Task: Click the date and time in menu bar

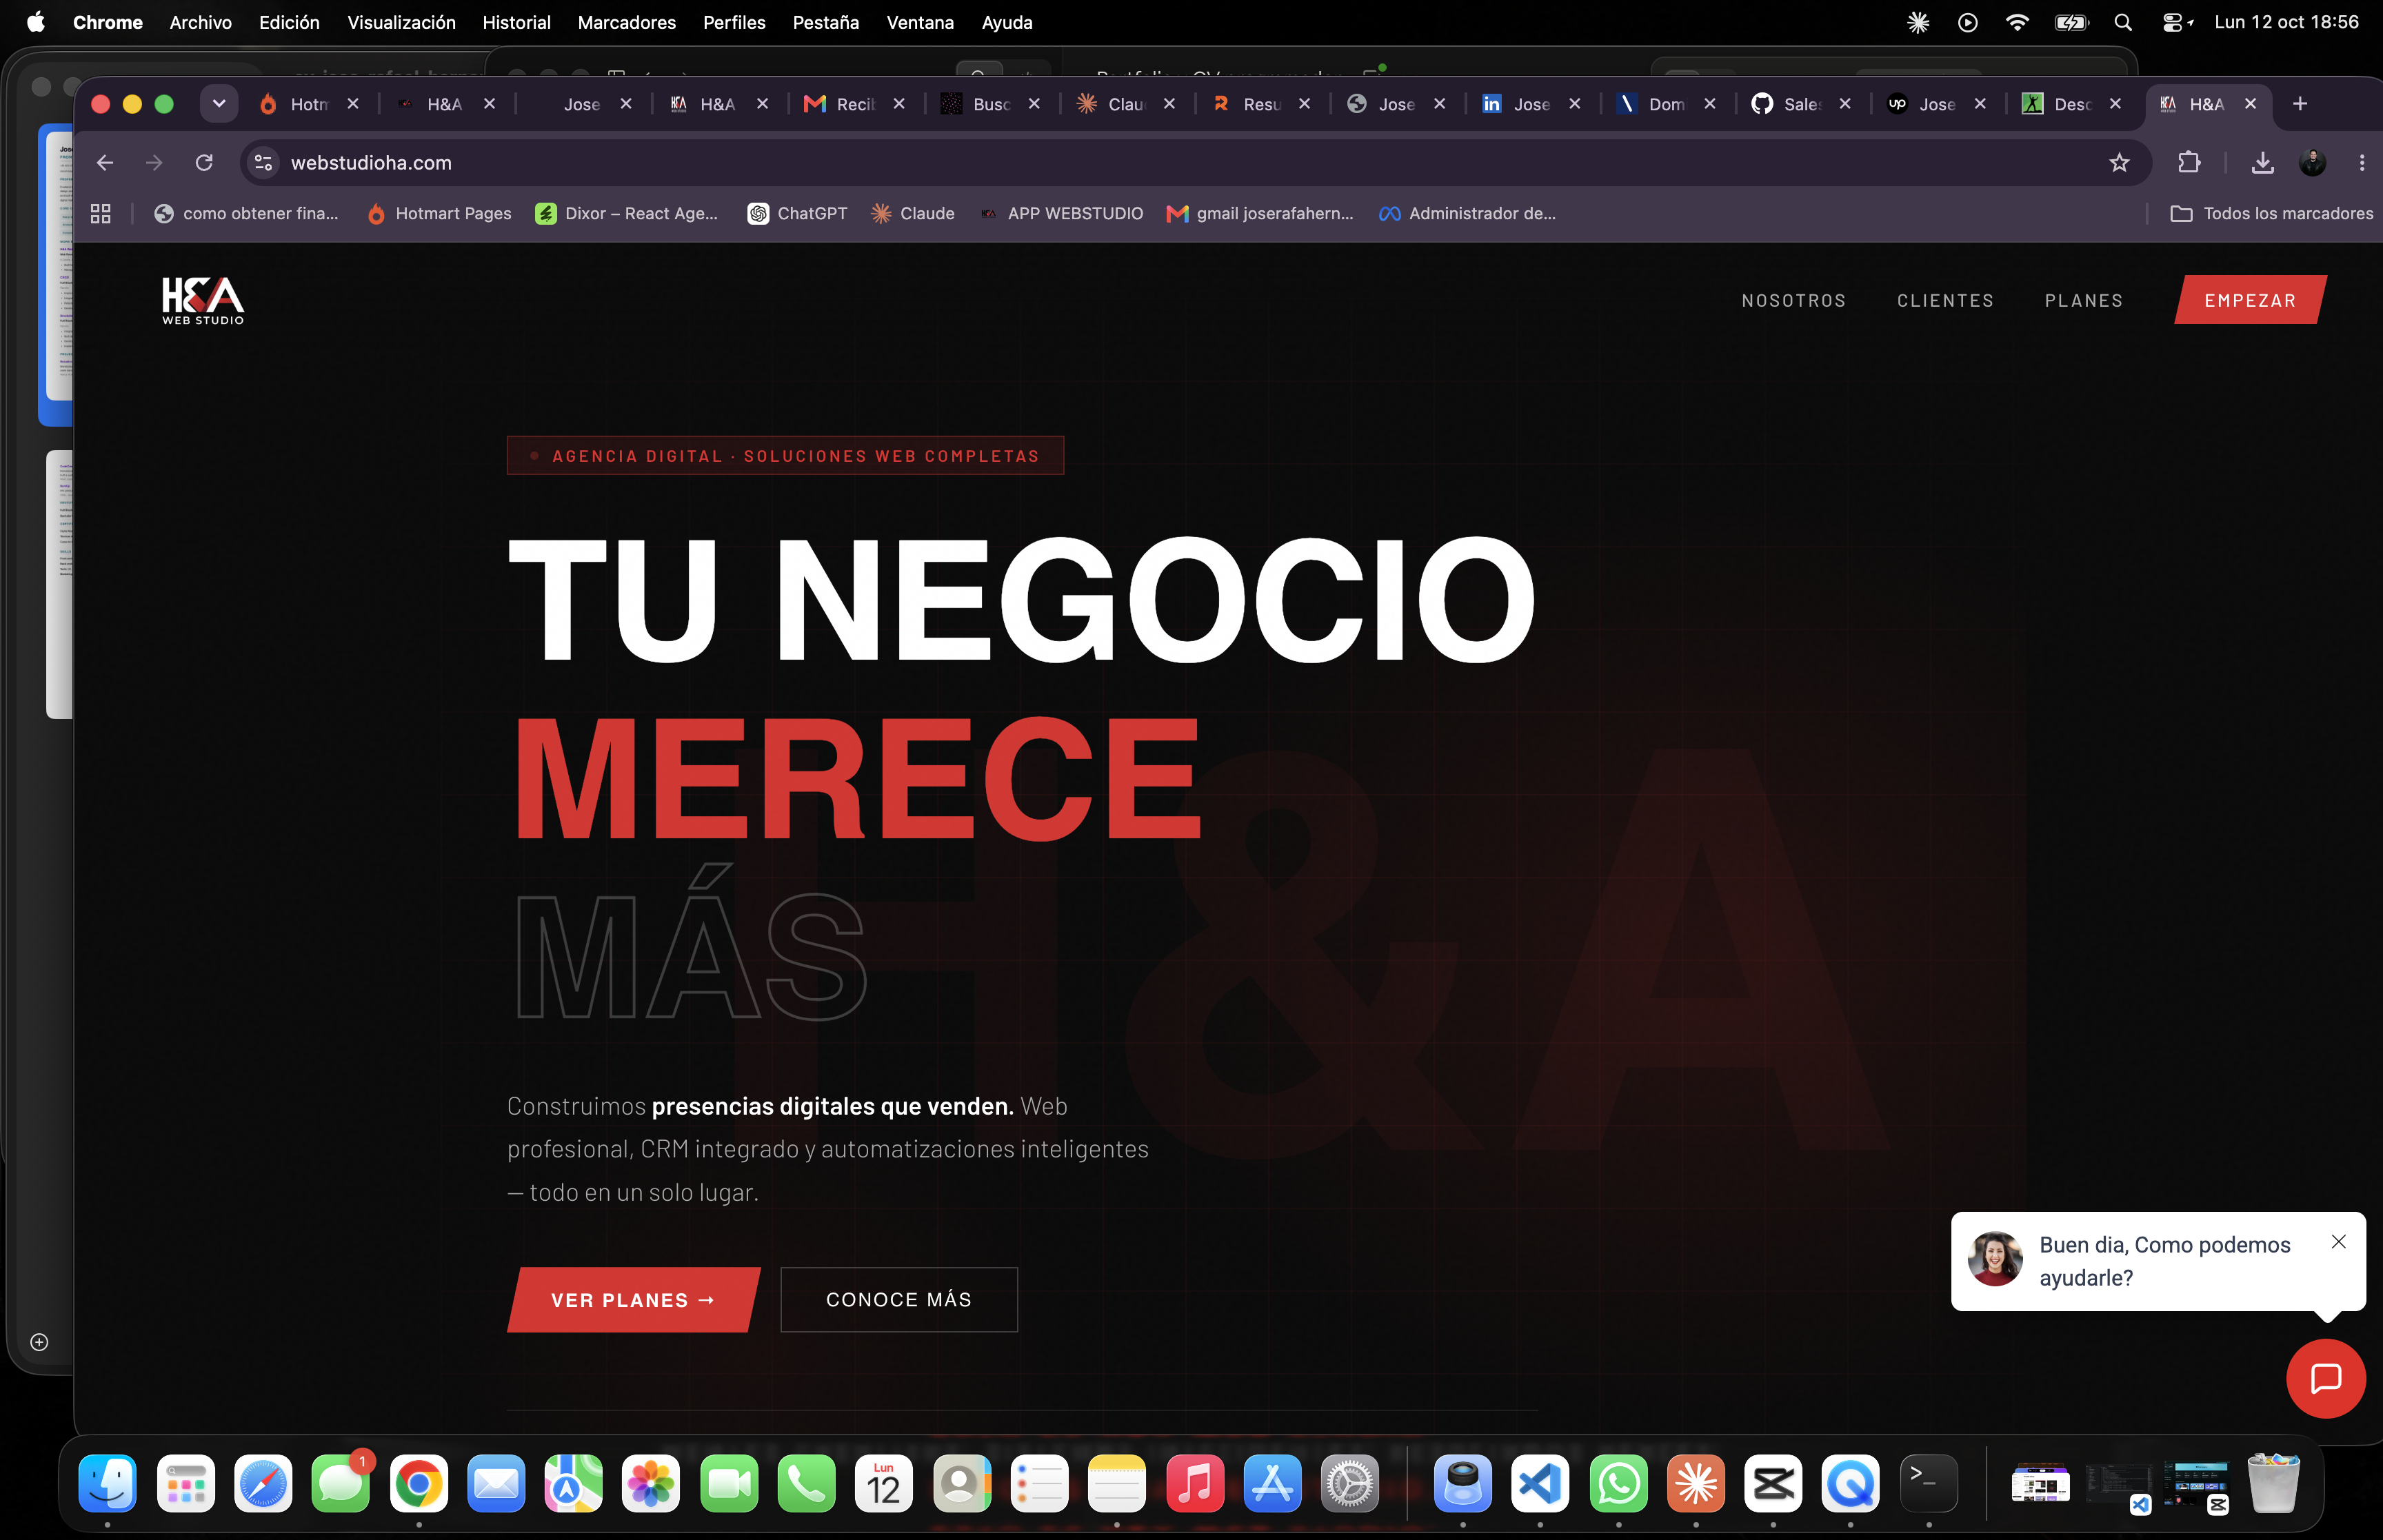Action: point(2286,22)
